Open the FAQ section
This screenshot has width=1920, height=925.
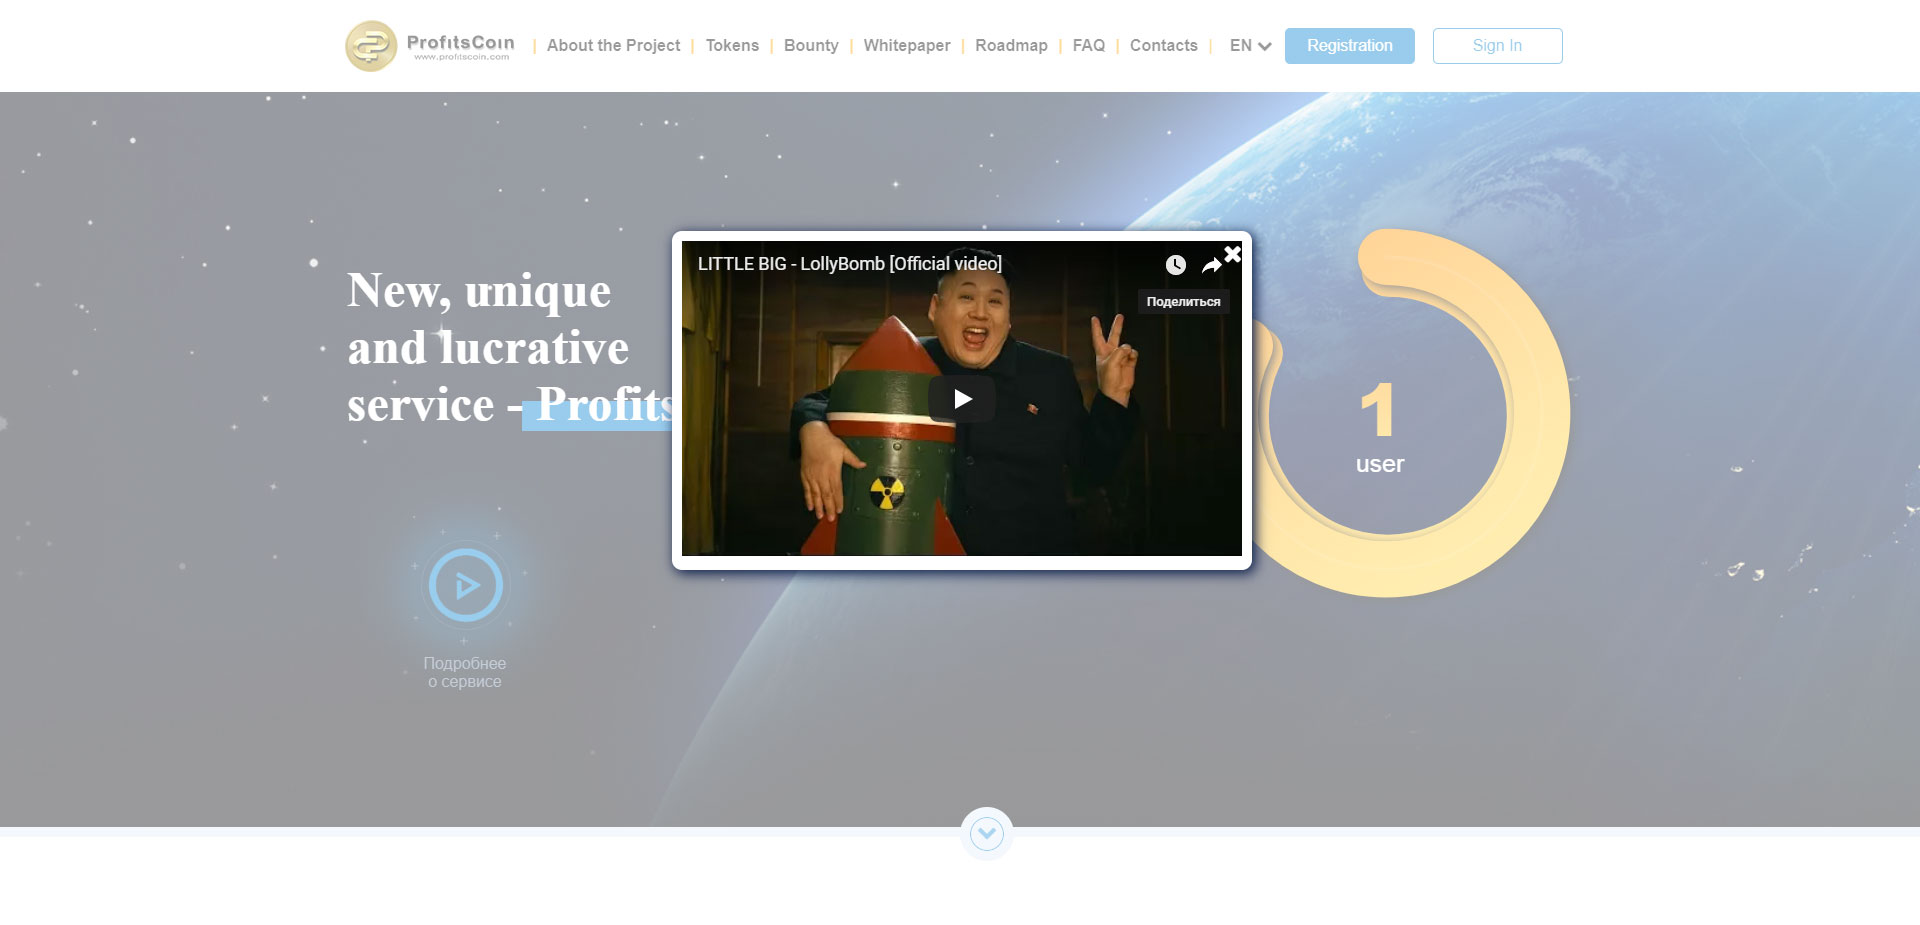click(1088, 46)
